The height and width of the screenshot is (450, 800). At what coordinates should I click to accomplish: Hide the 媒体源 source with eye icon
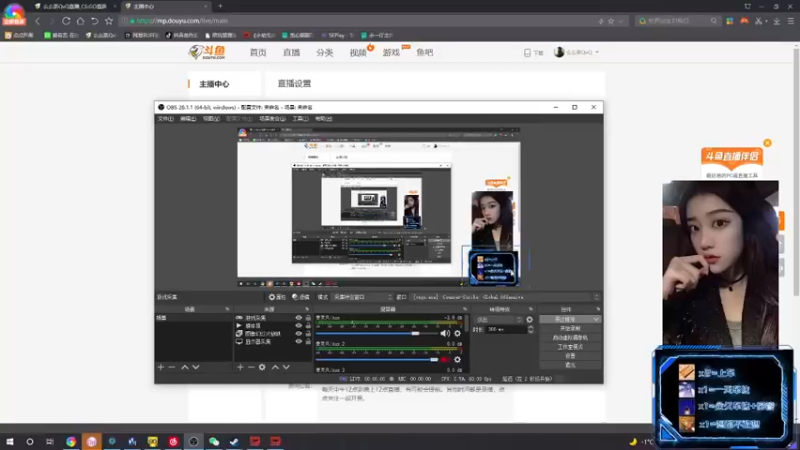[298, 326]
